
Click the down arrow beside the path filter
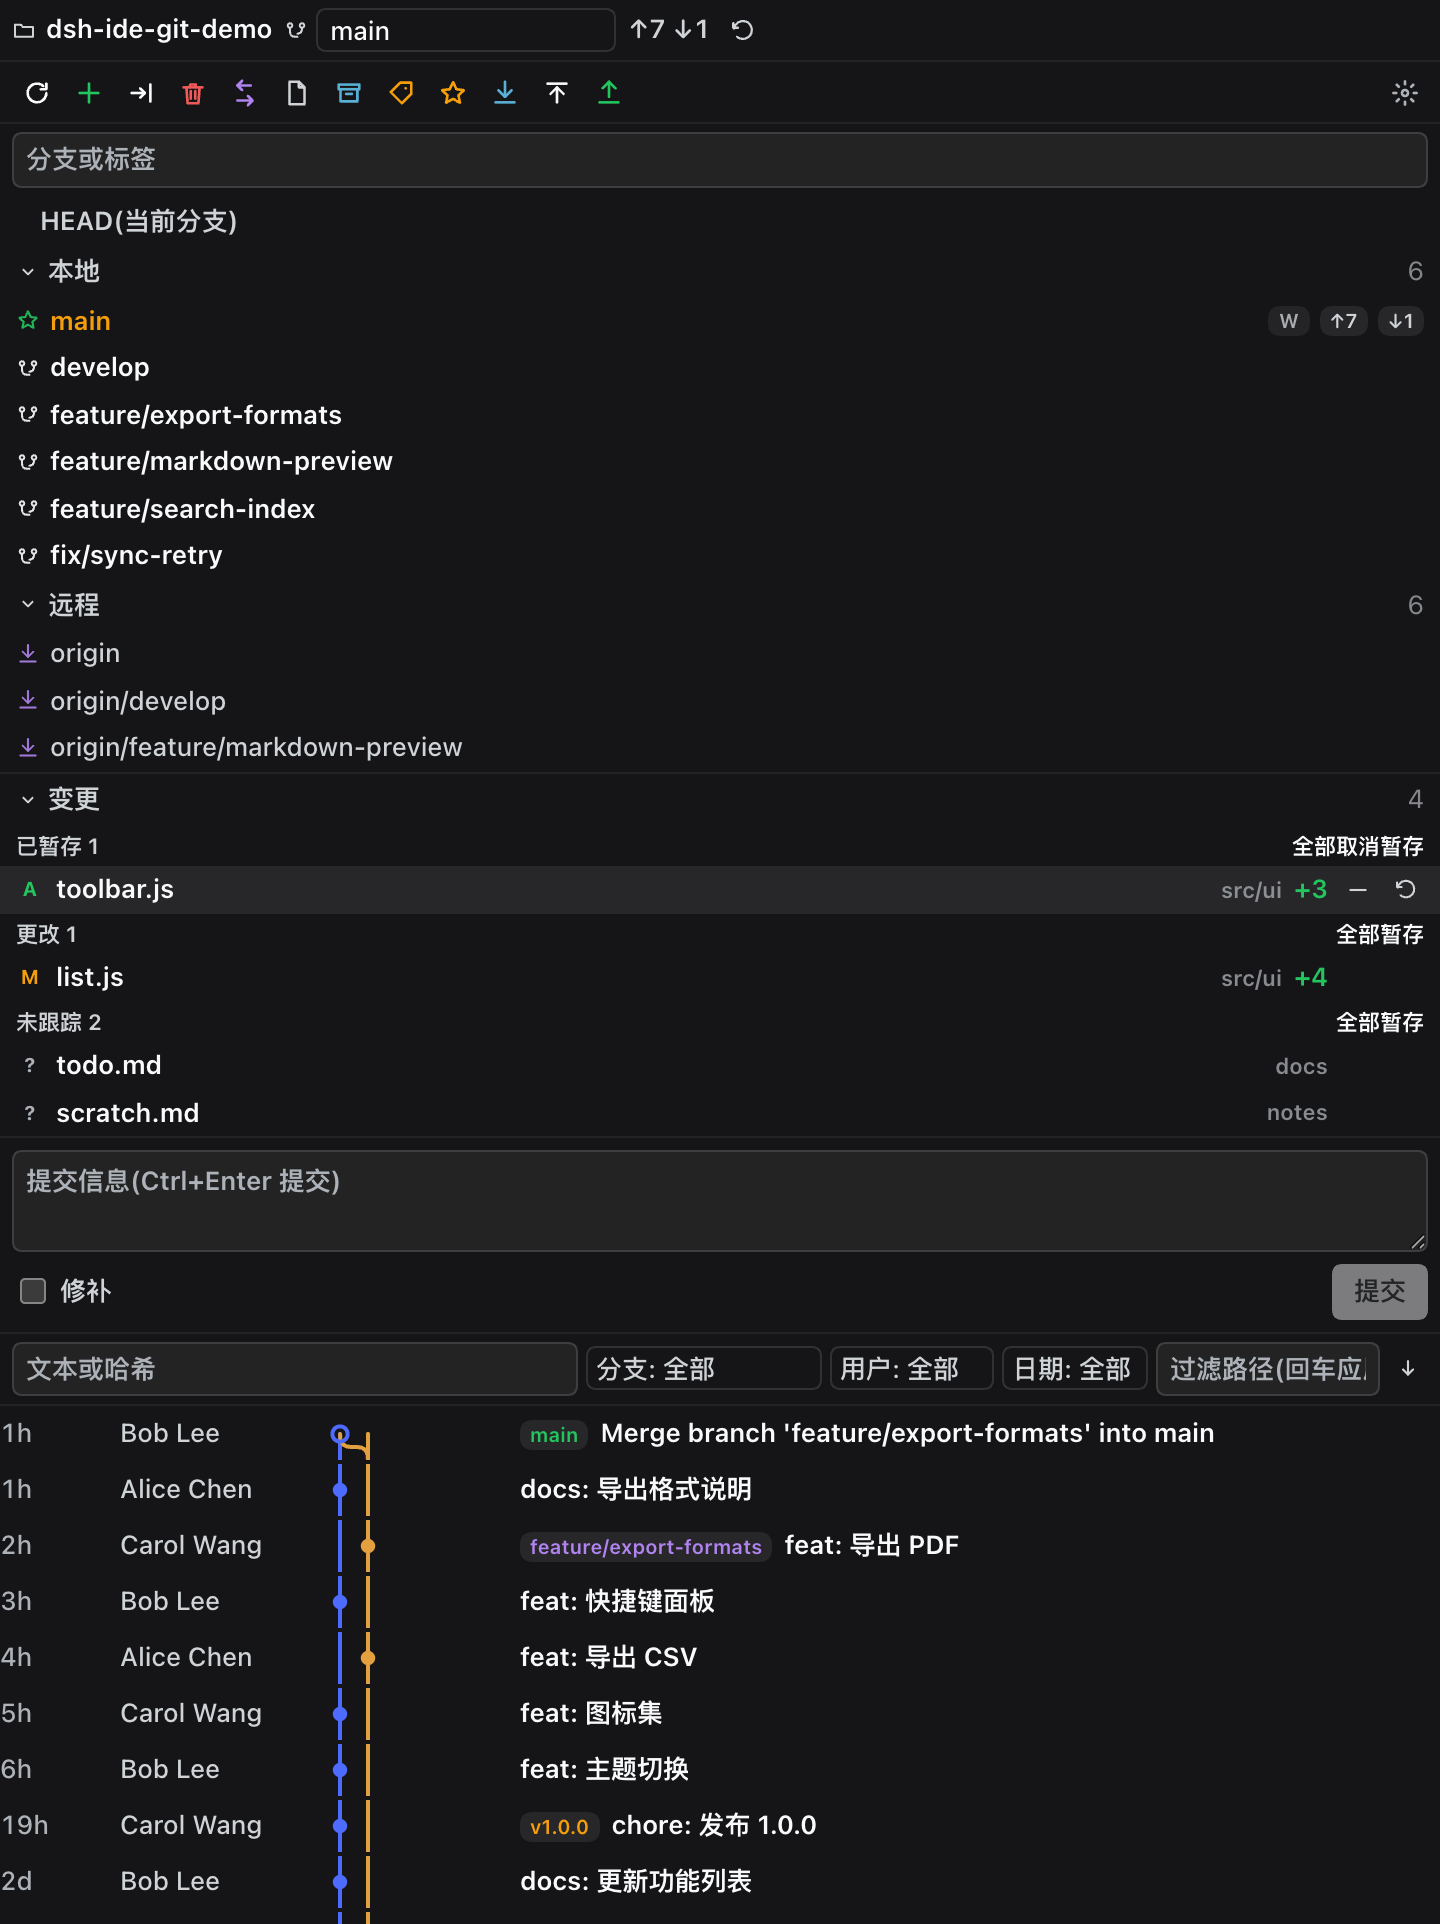(x=1408, y=1369)
